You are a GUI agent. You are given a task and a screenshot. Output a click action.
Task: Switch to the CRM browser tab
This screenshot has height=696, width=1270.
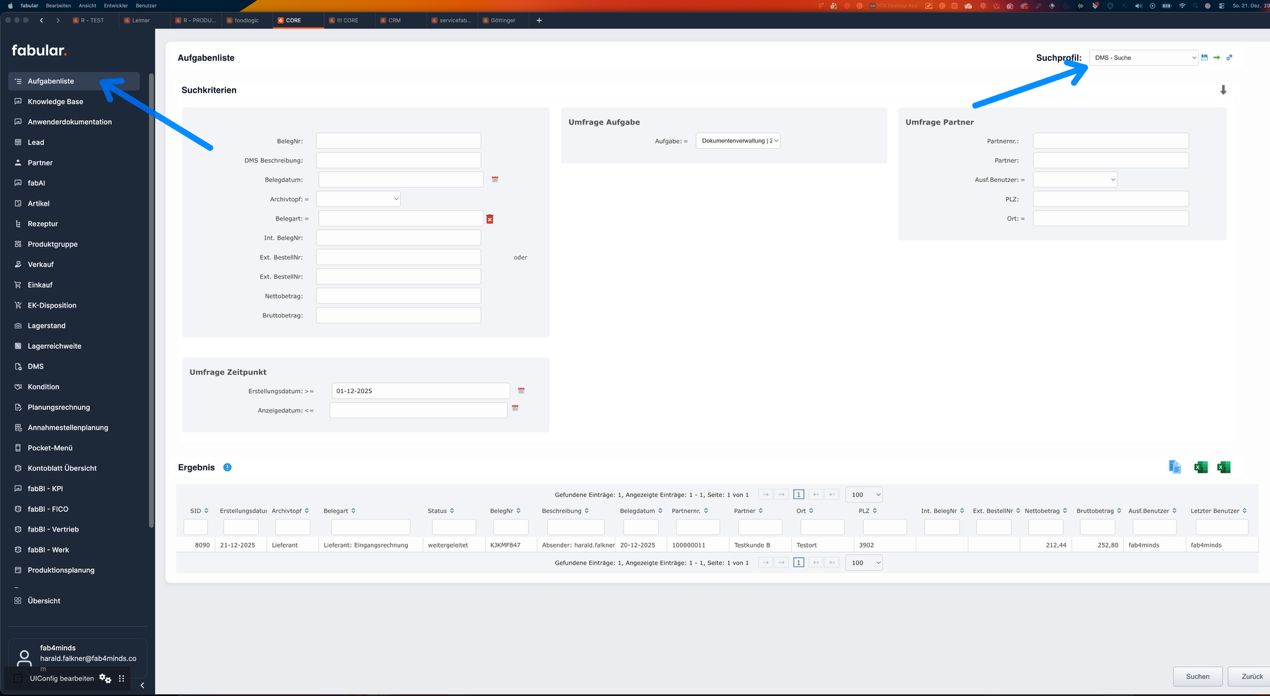click(x=397, y=19)
